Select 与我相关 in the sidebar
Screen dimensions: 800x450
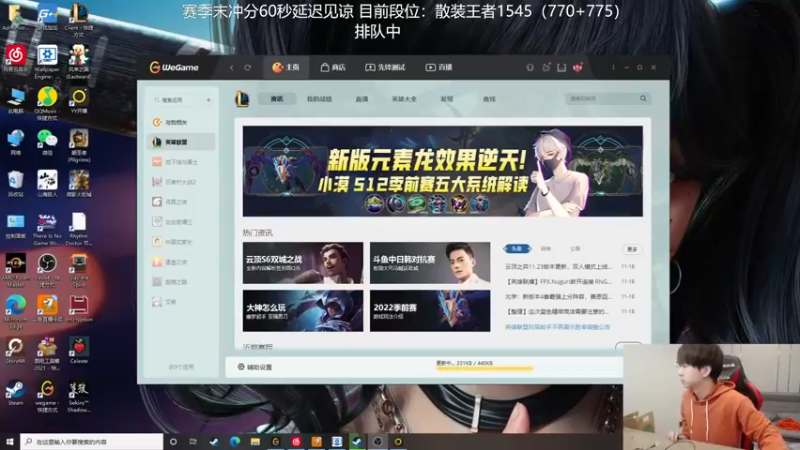[170, 122]
